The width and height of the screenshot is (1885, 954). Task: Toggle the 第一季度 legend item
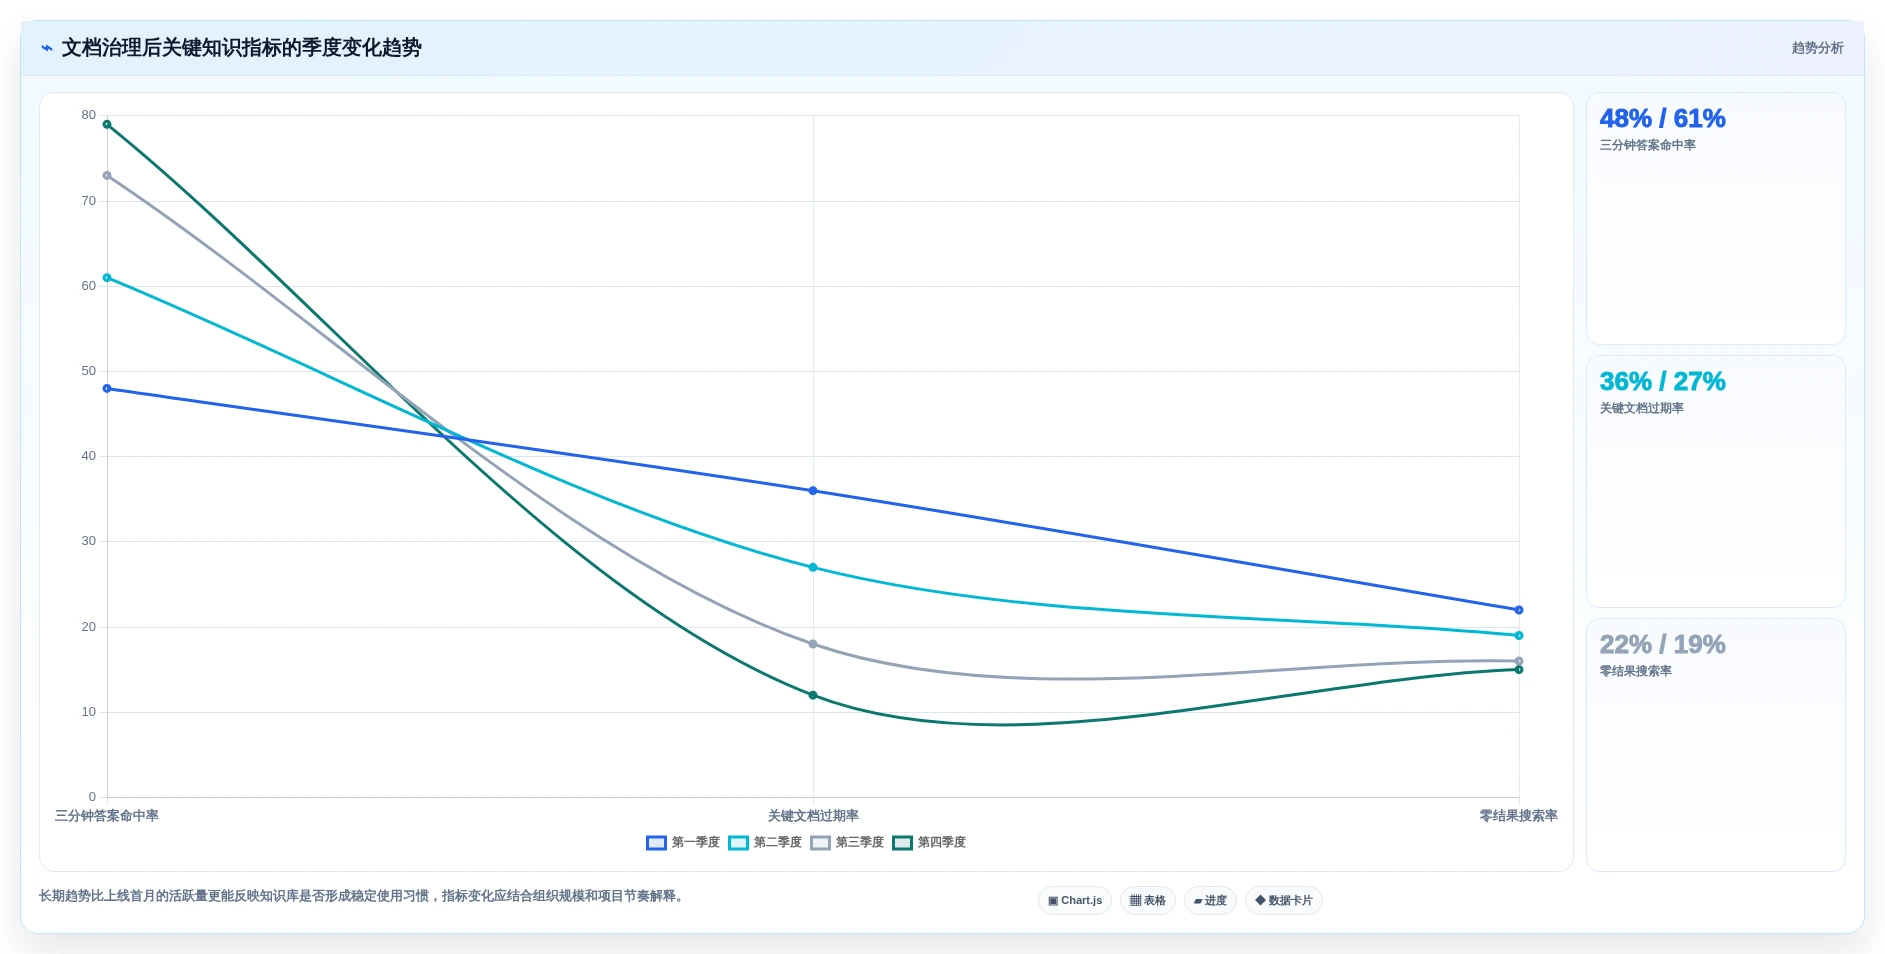(683, 842)
